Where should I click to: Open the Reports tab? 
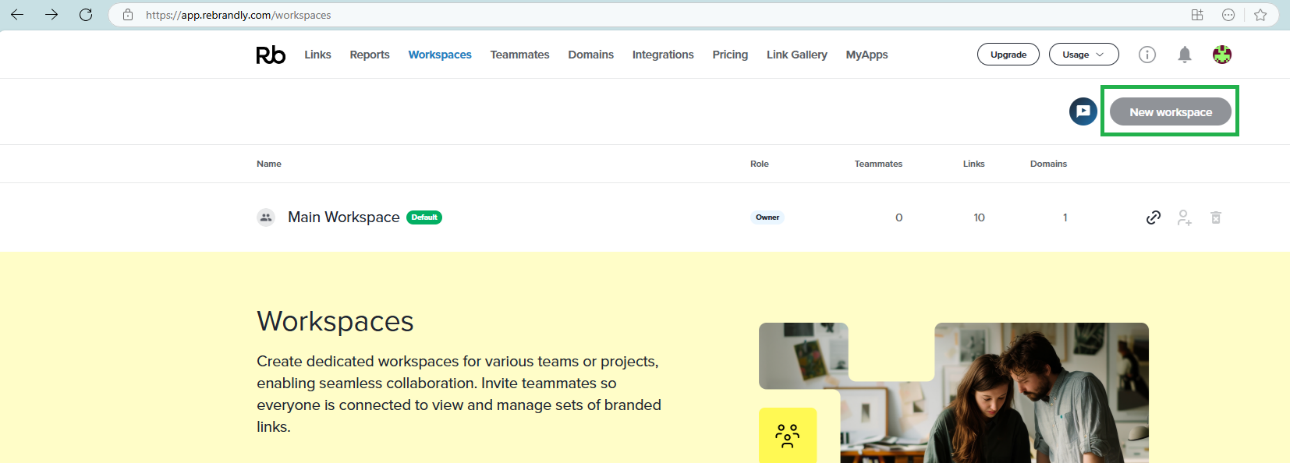pos(369,55)
